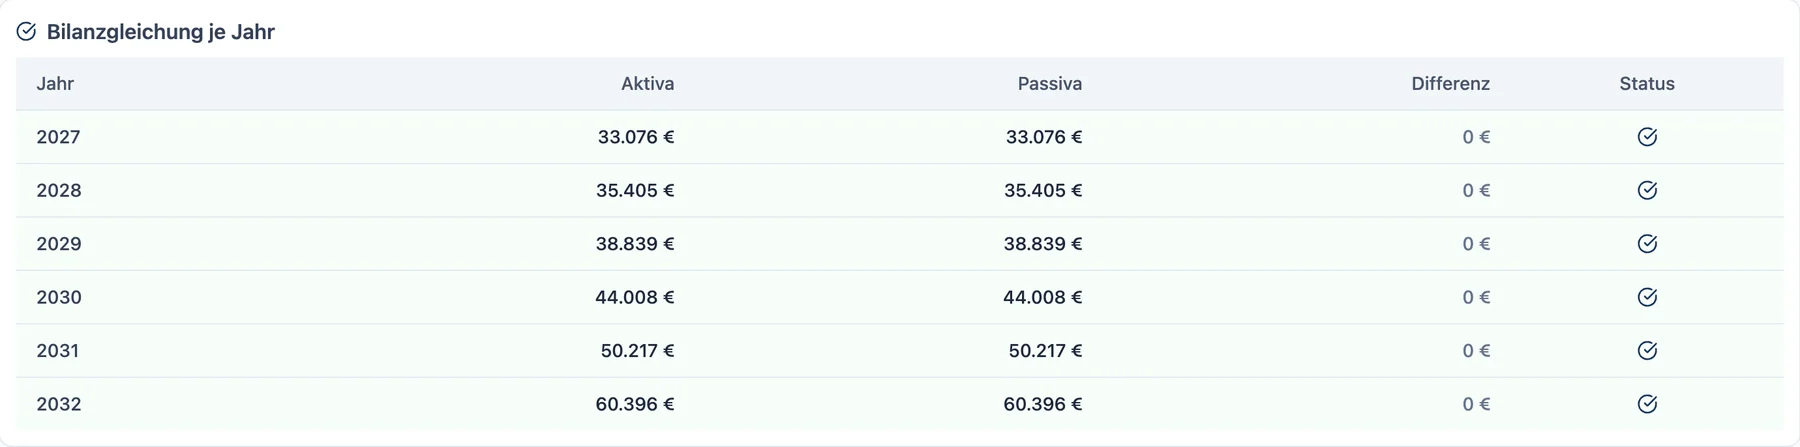Select the Differenz column header

pos(1450,84)
